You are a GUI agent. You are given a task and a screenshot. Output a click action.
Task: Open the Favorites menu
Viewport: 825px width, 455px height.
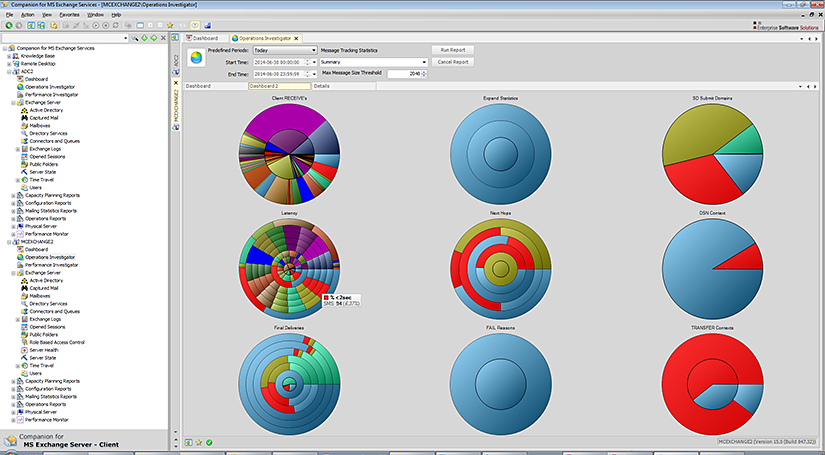click(69, 15)
